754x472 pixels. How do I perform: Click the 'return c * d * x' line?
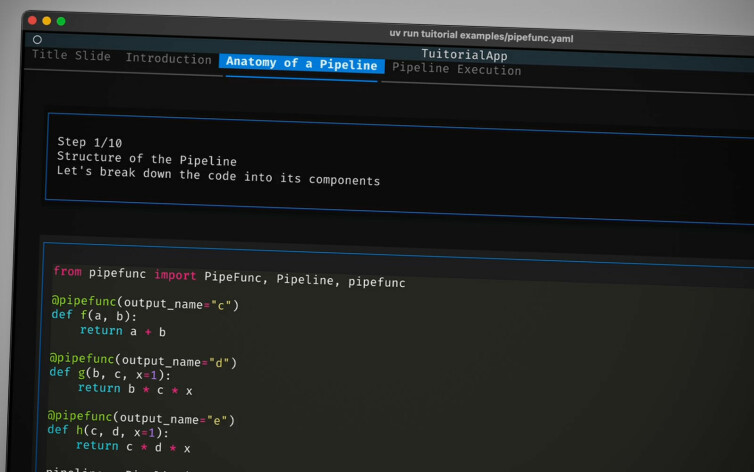click(133, 447)
